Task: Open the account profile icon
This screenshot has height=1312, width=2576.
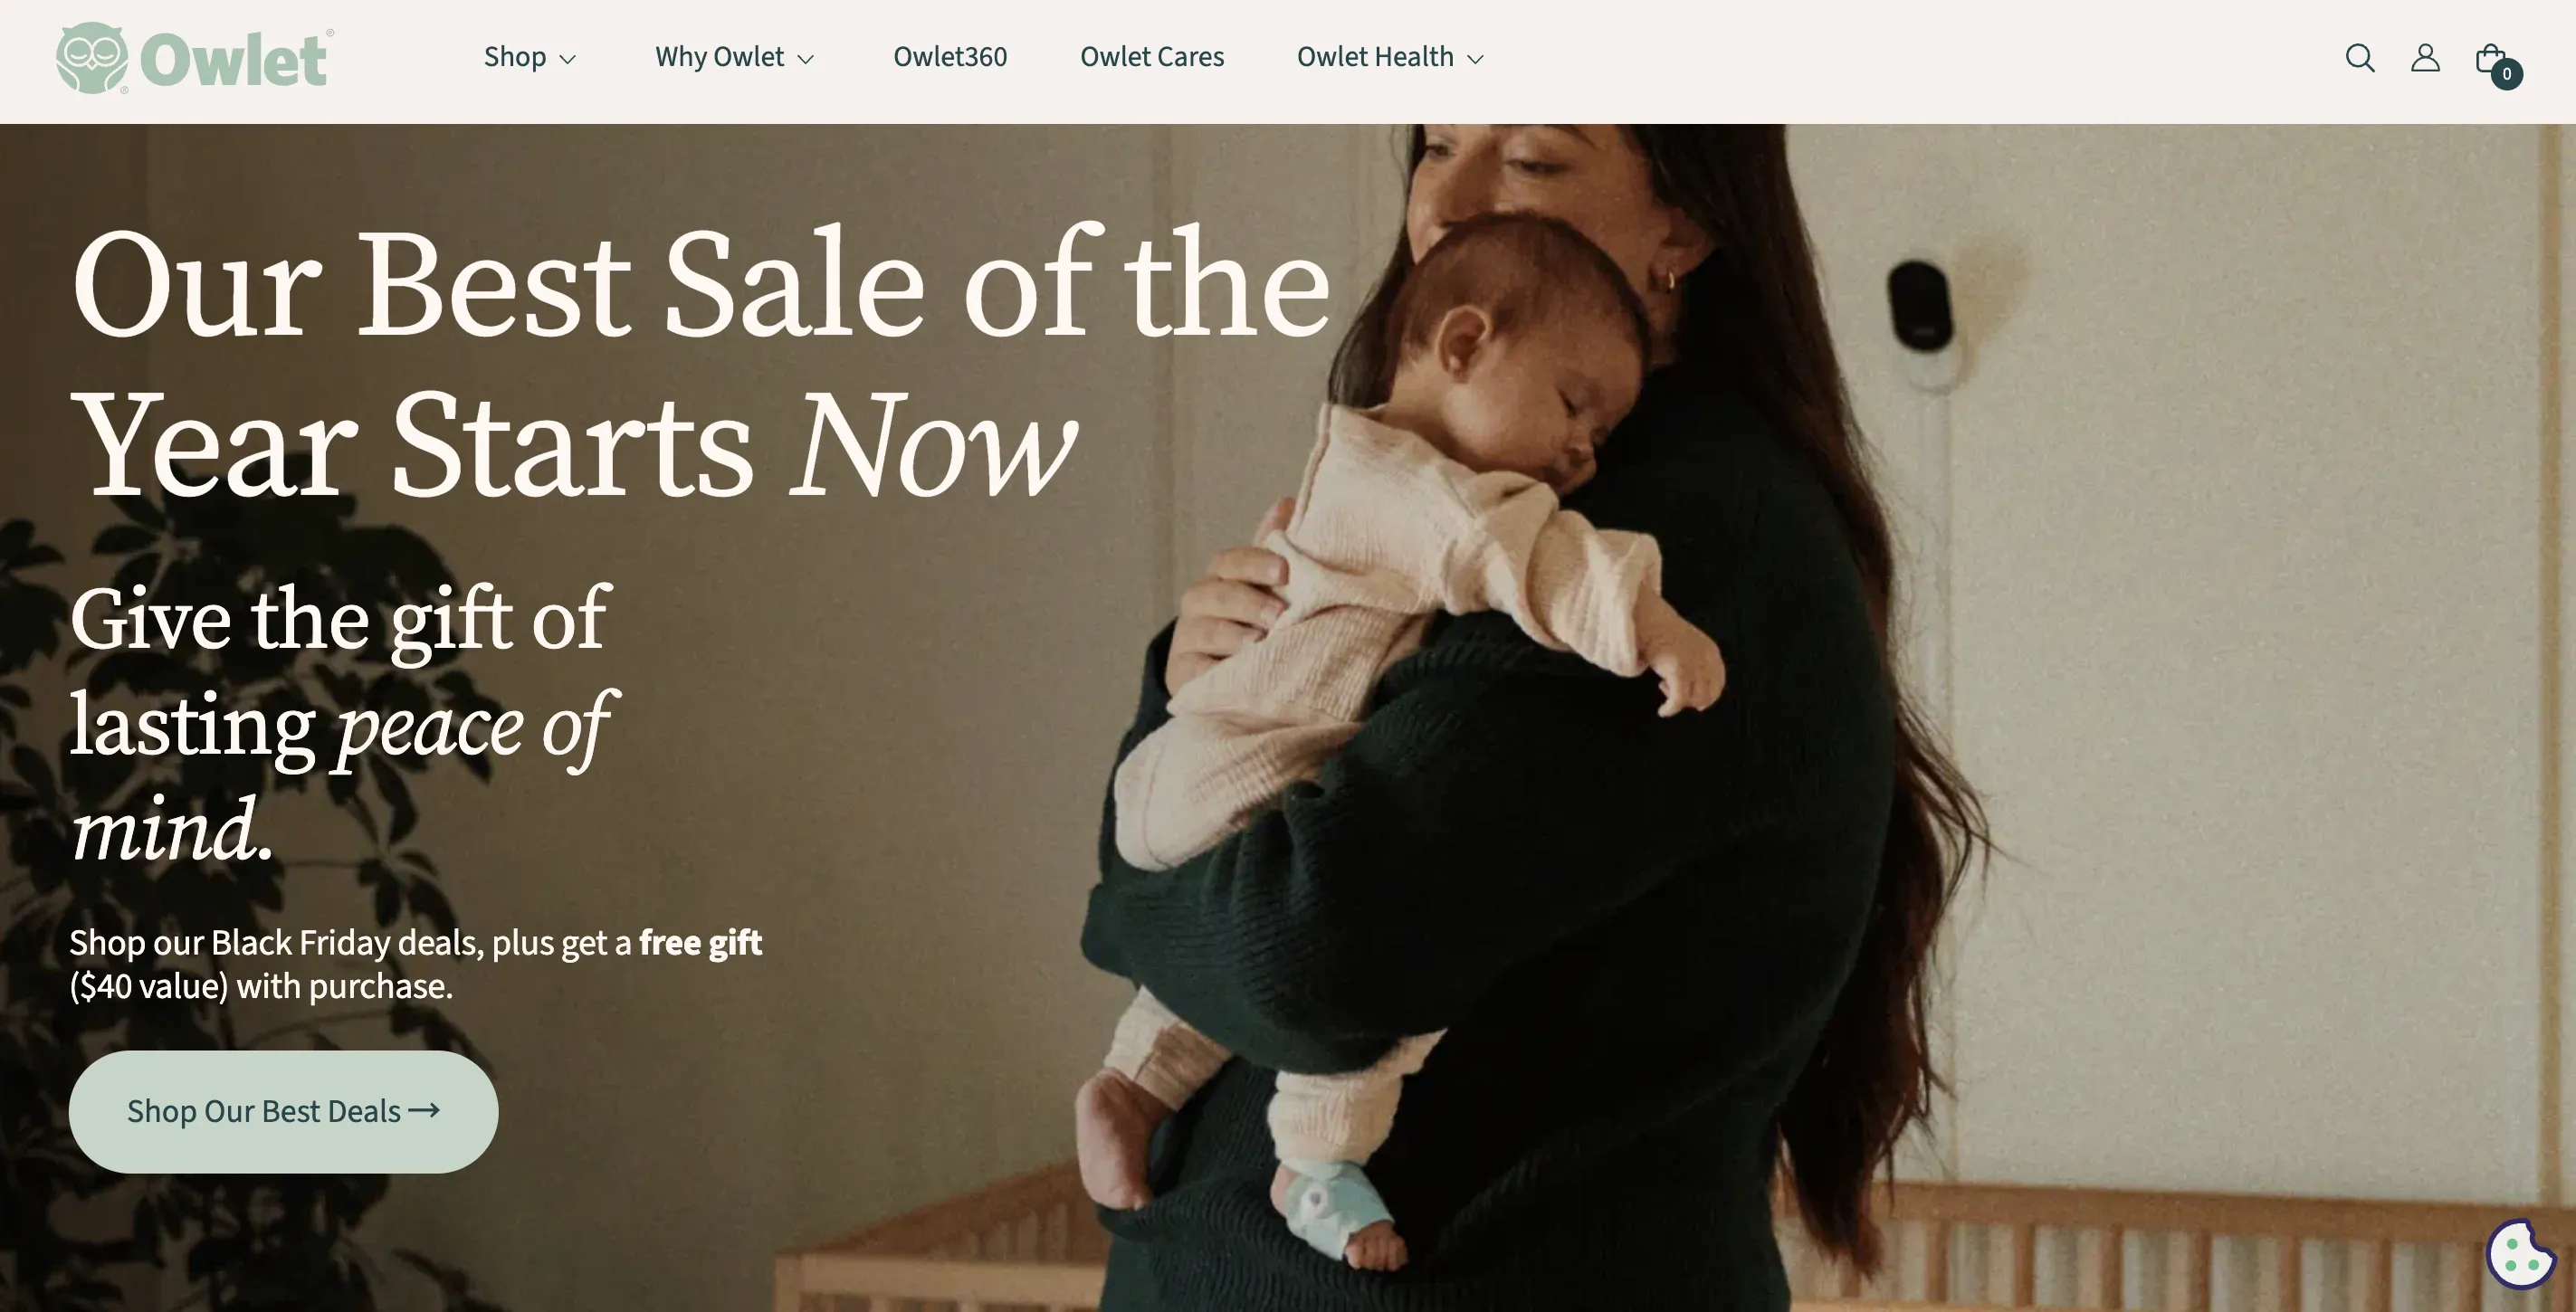Action: click(2425, 58)
